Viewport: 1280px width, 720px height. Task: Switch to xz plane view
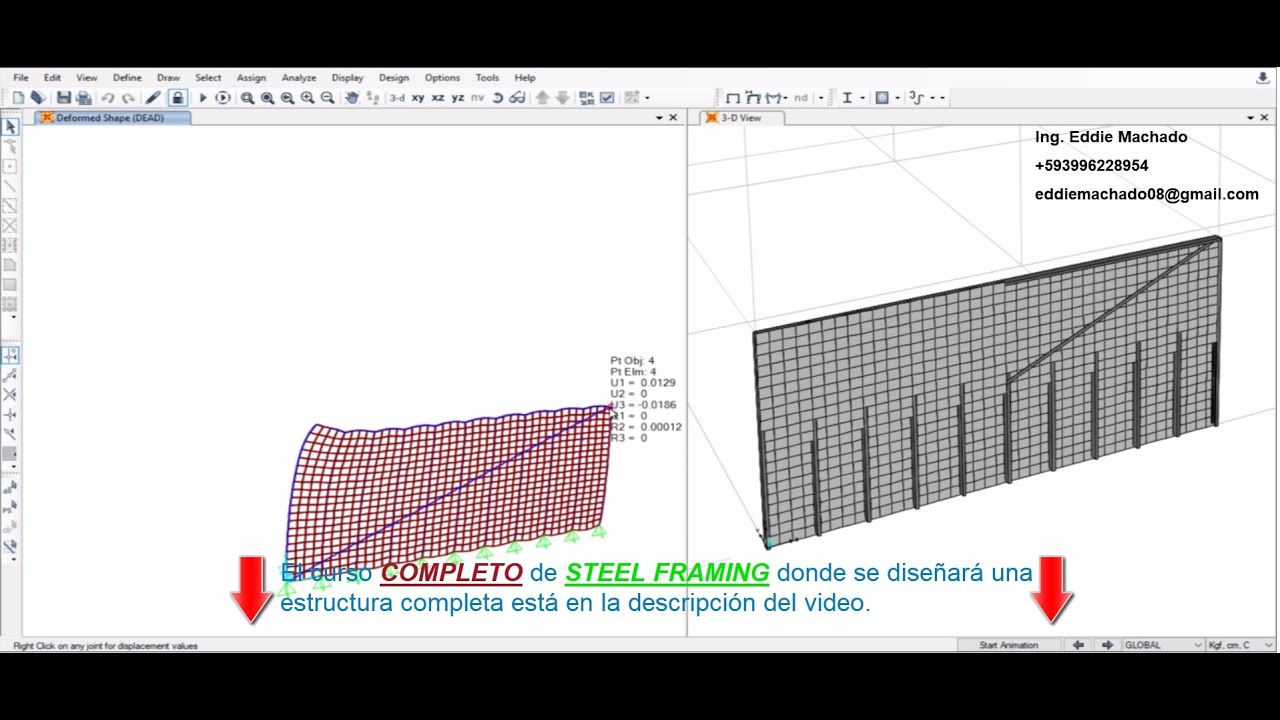tap(438, 98)
